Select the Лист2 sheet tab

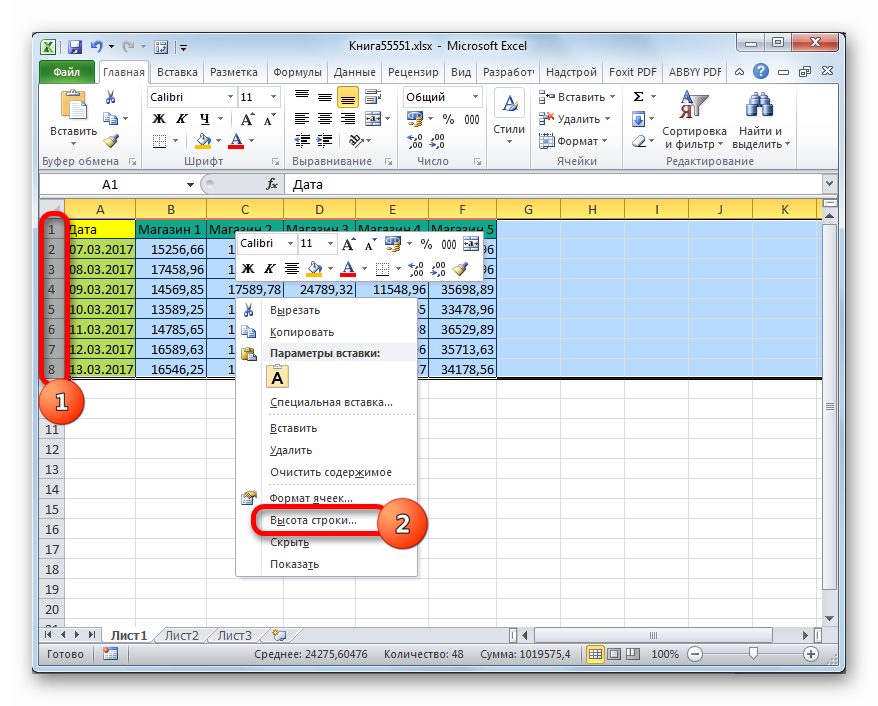click(x=181, y=635)
